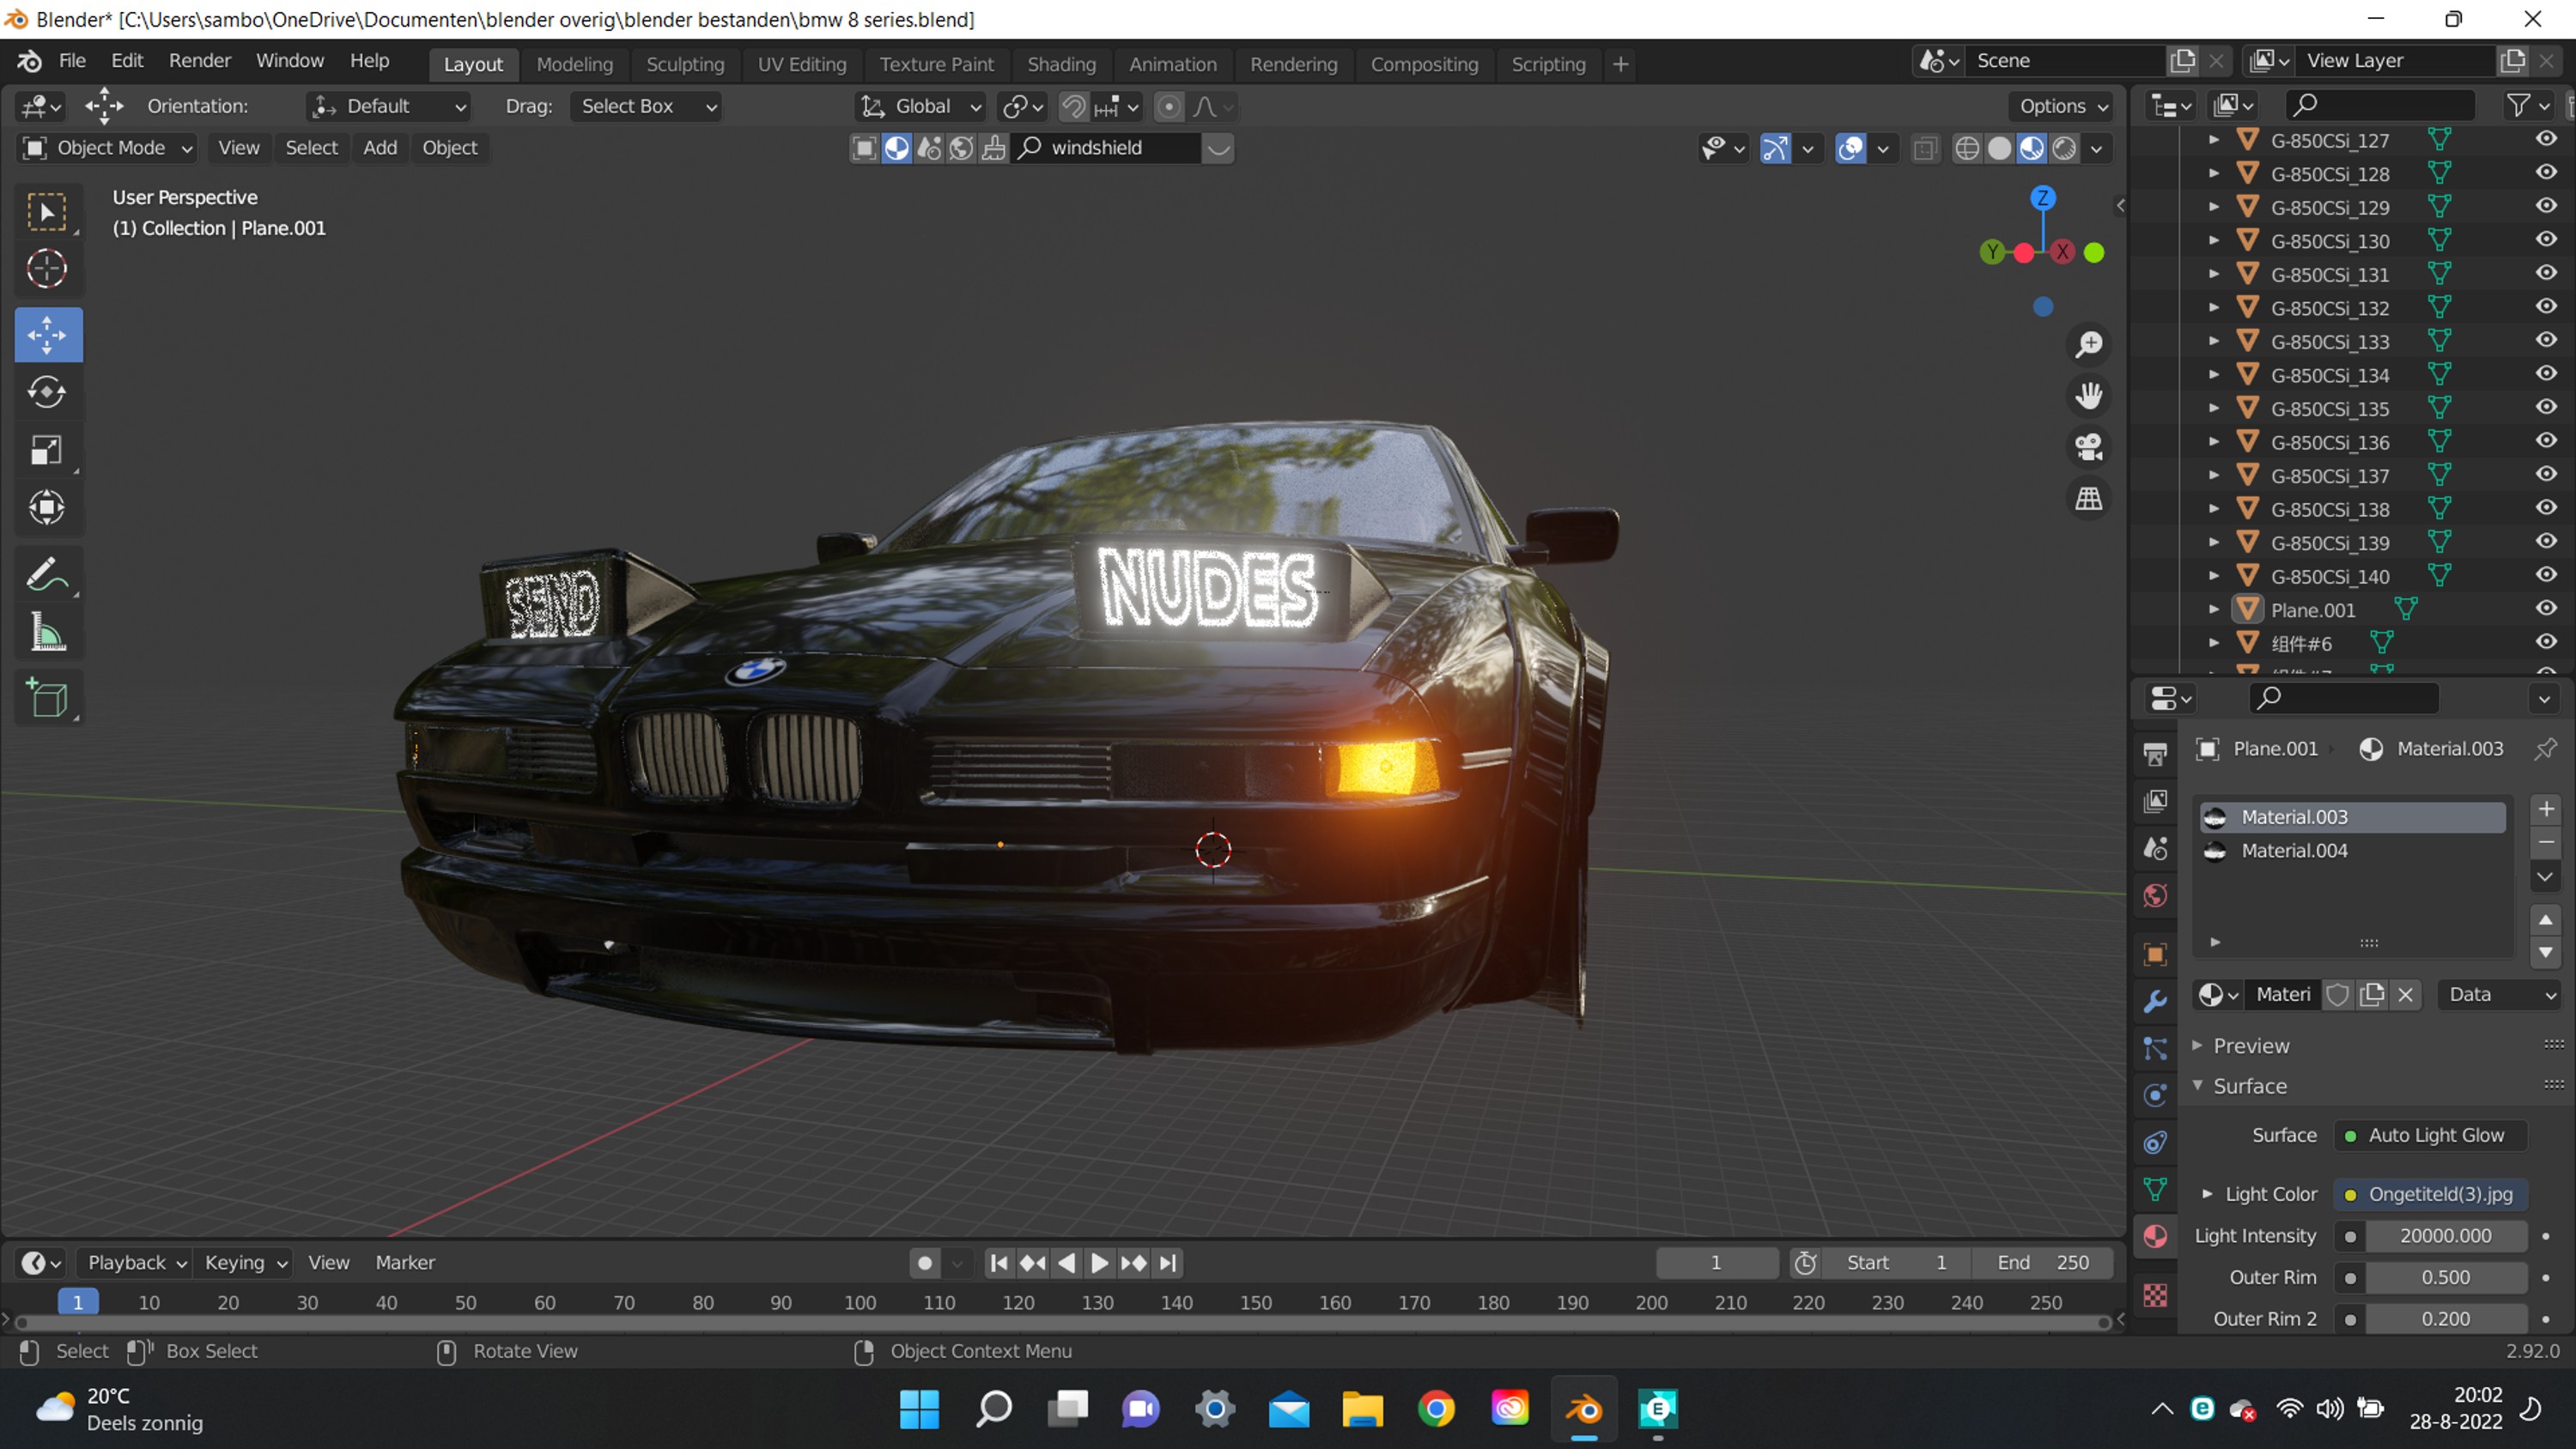The height and width of the screenshot is (1449, 2576).
Task: Click the World Properties globe icon
Action: coord(2155,896)
